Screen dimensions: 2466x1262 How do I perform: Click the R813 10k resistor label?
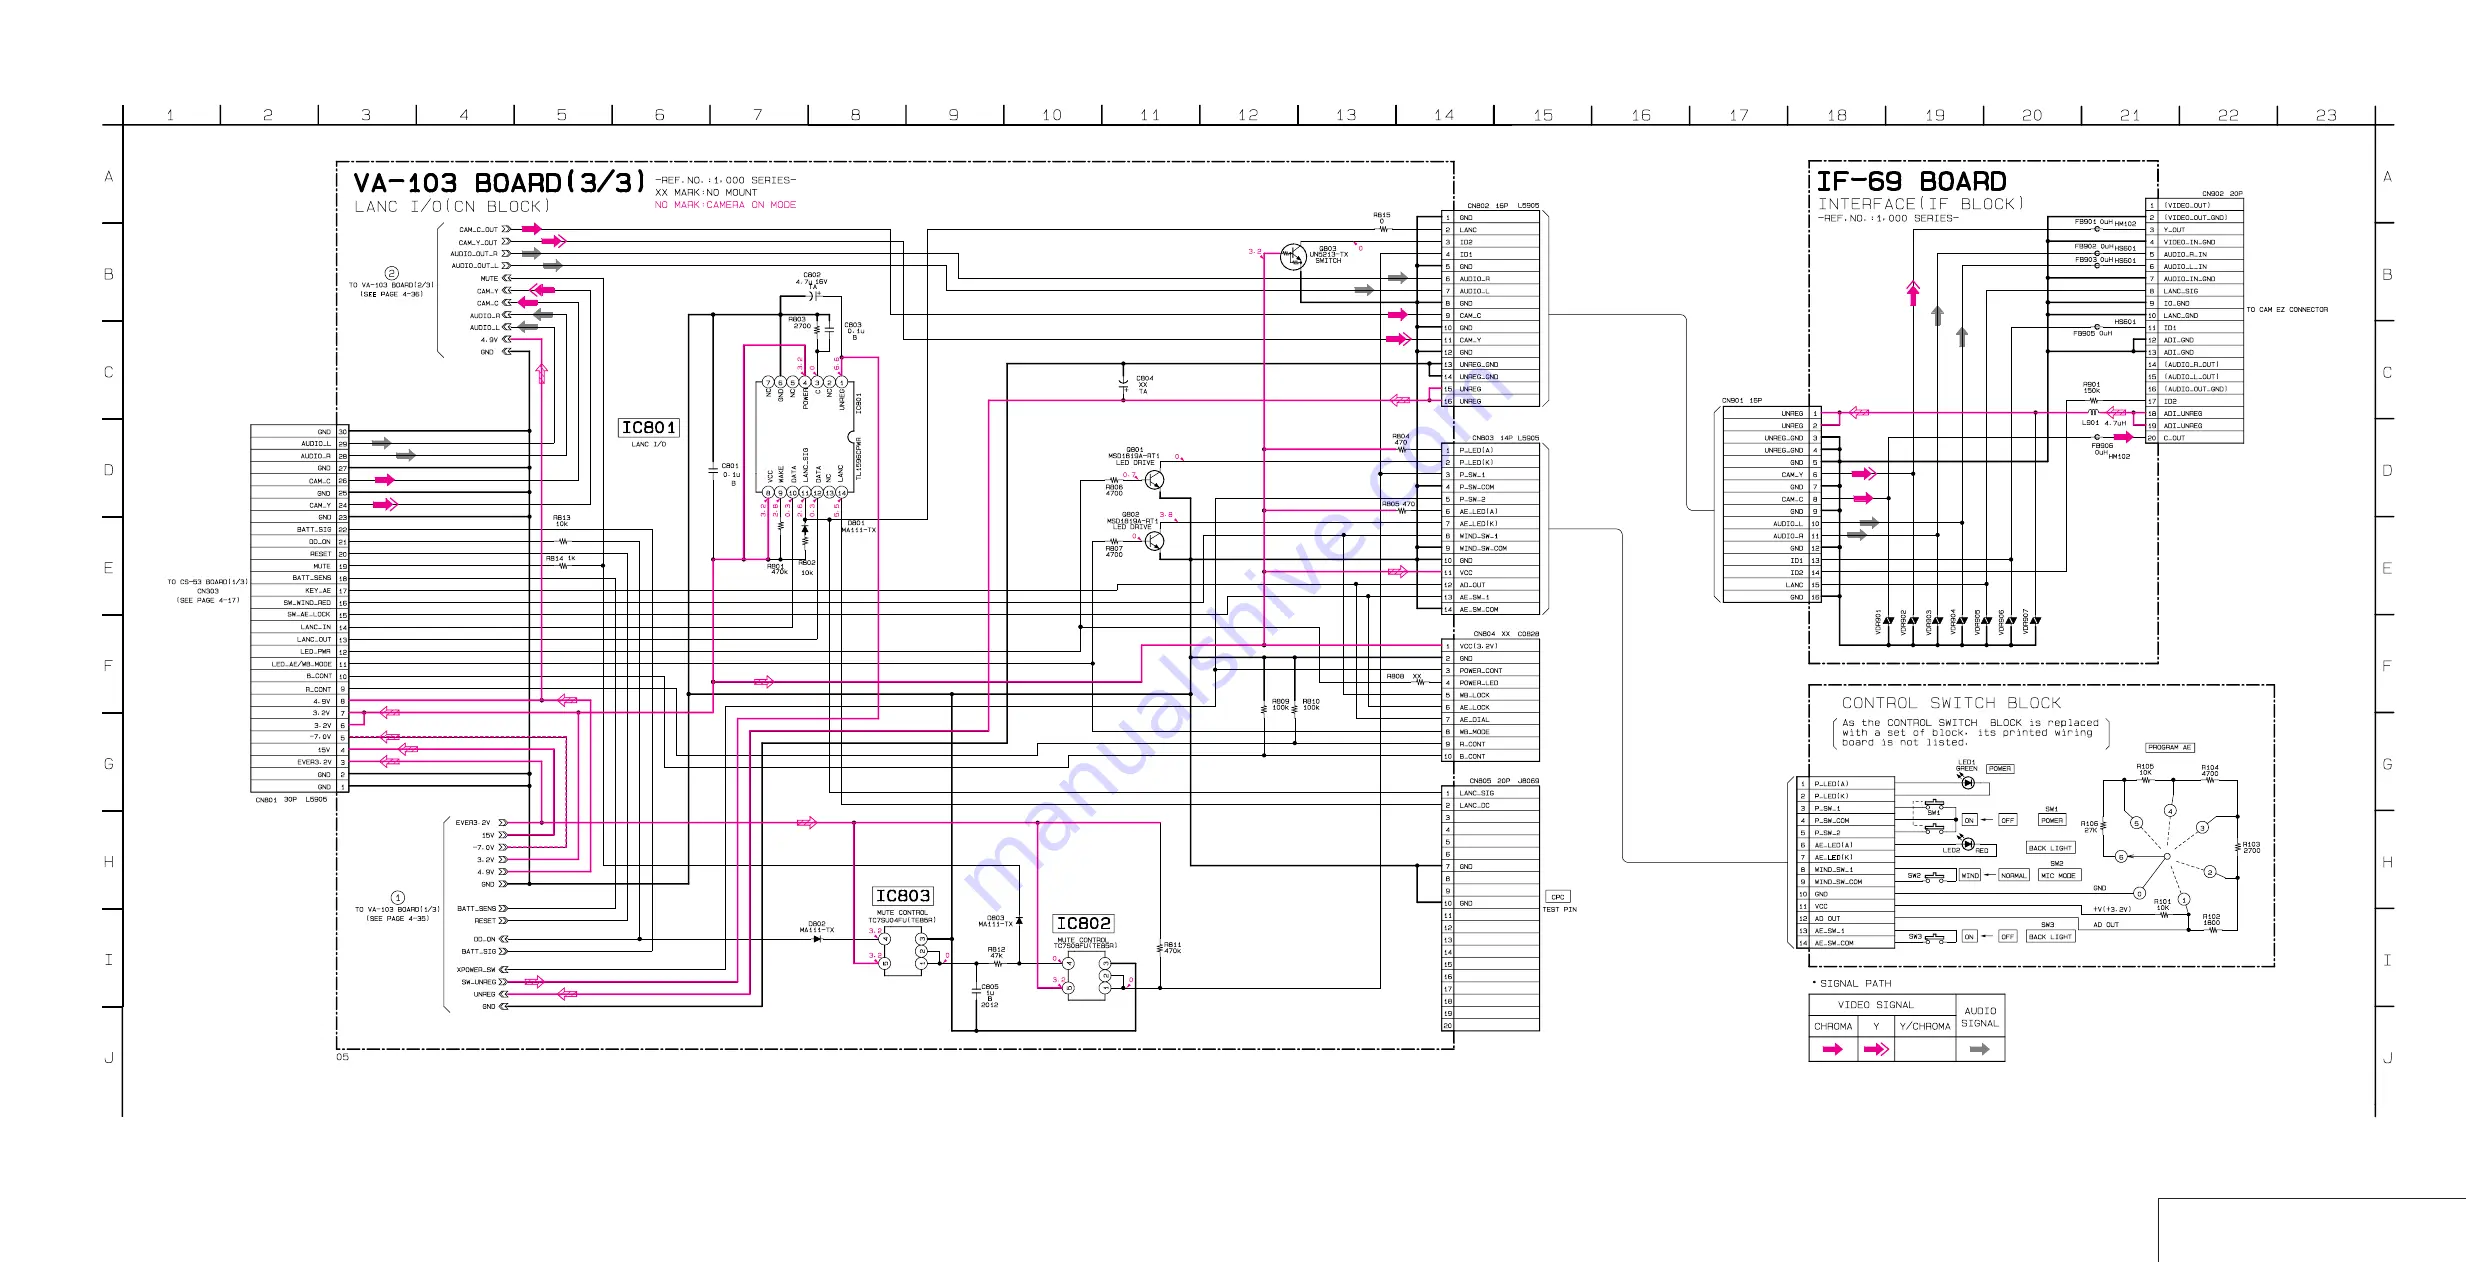(x=562, y=521)
